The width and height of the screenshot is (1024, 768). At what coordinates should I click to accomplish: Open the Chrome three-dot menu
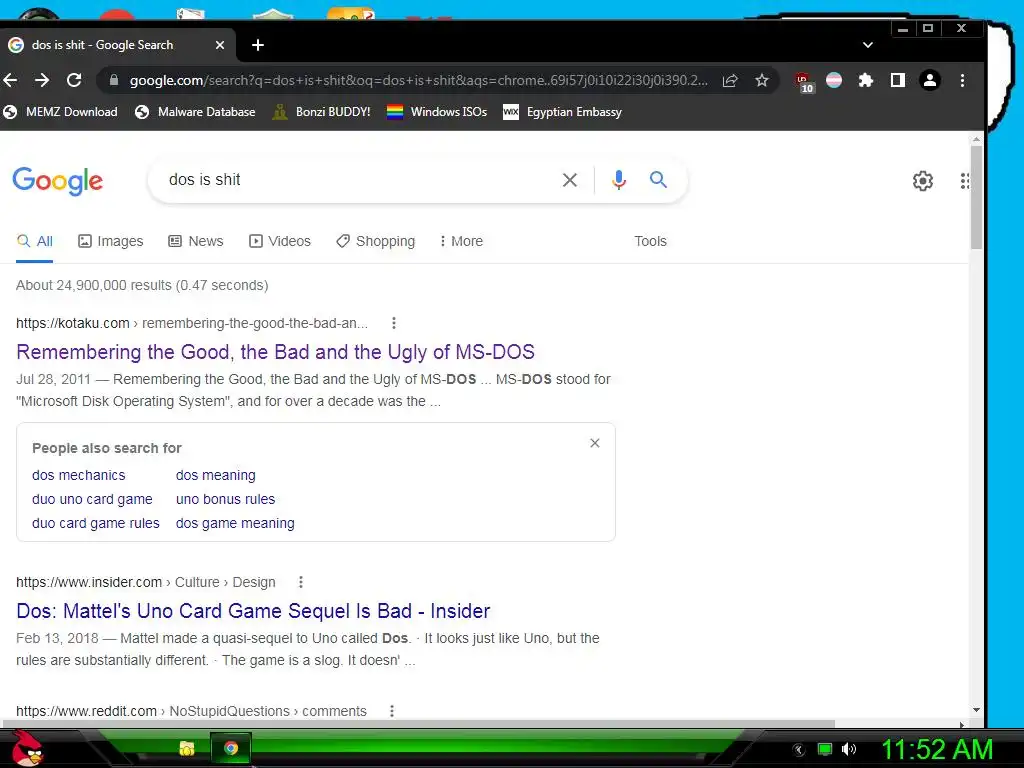(962, 80)
